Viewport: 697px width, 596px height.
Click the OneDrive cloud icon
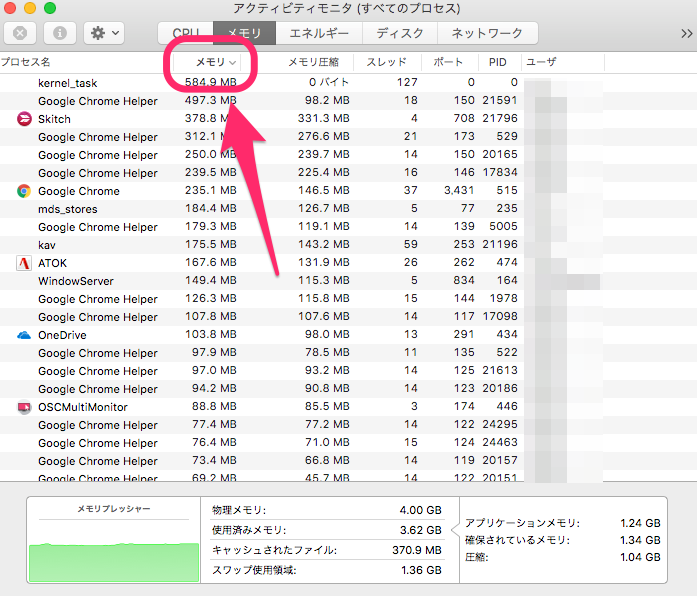point(24,335)
